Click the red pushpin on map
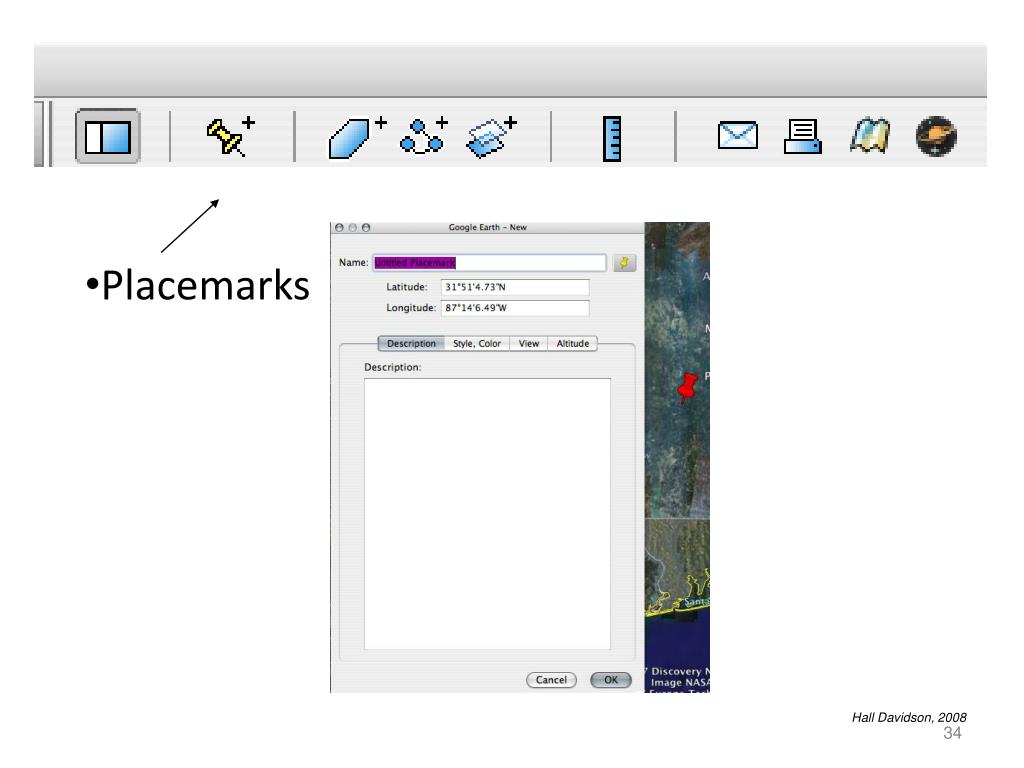 click(x=687, y=387)
